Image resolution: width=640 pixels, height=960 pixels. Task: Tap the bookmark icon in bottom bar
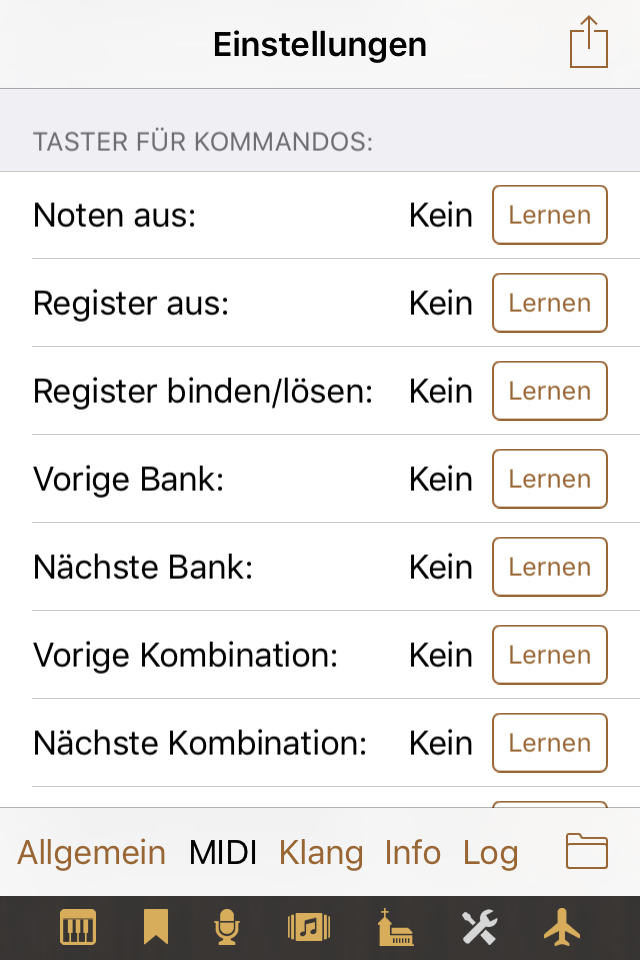tap(155, 928)
